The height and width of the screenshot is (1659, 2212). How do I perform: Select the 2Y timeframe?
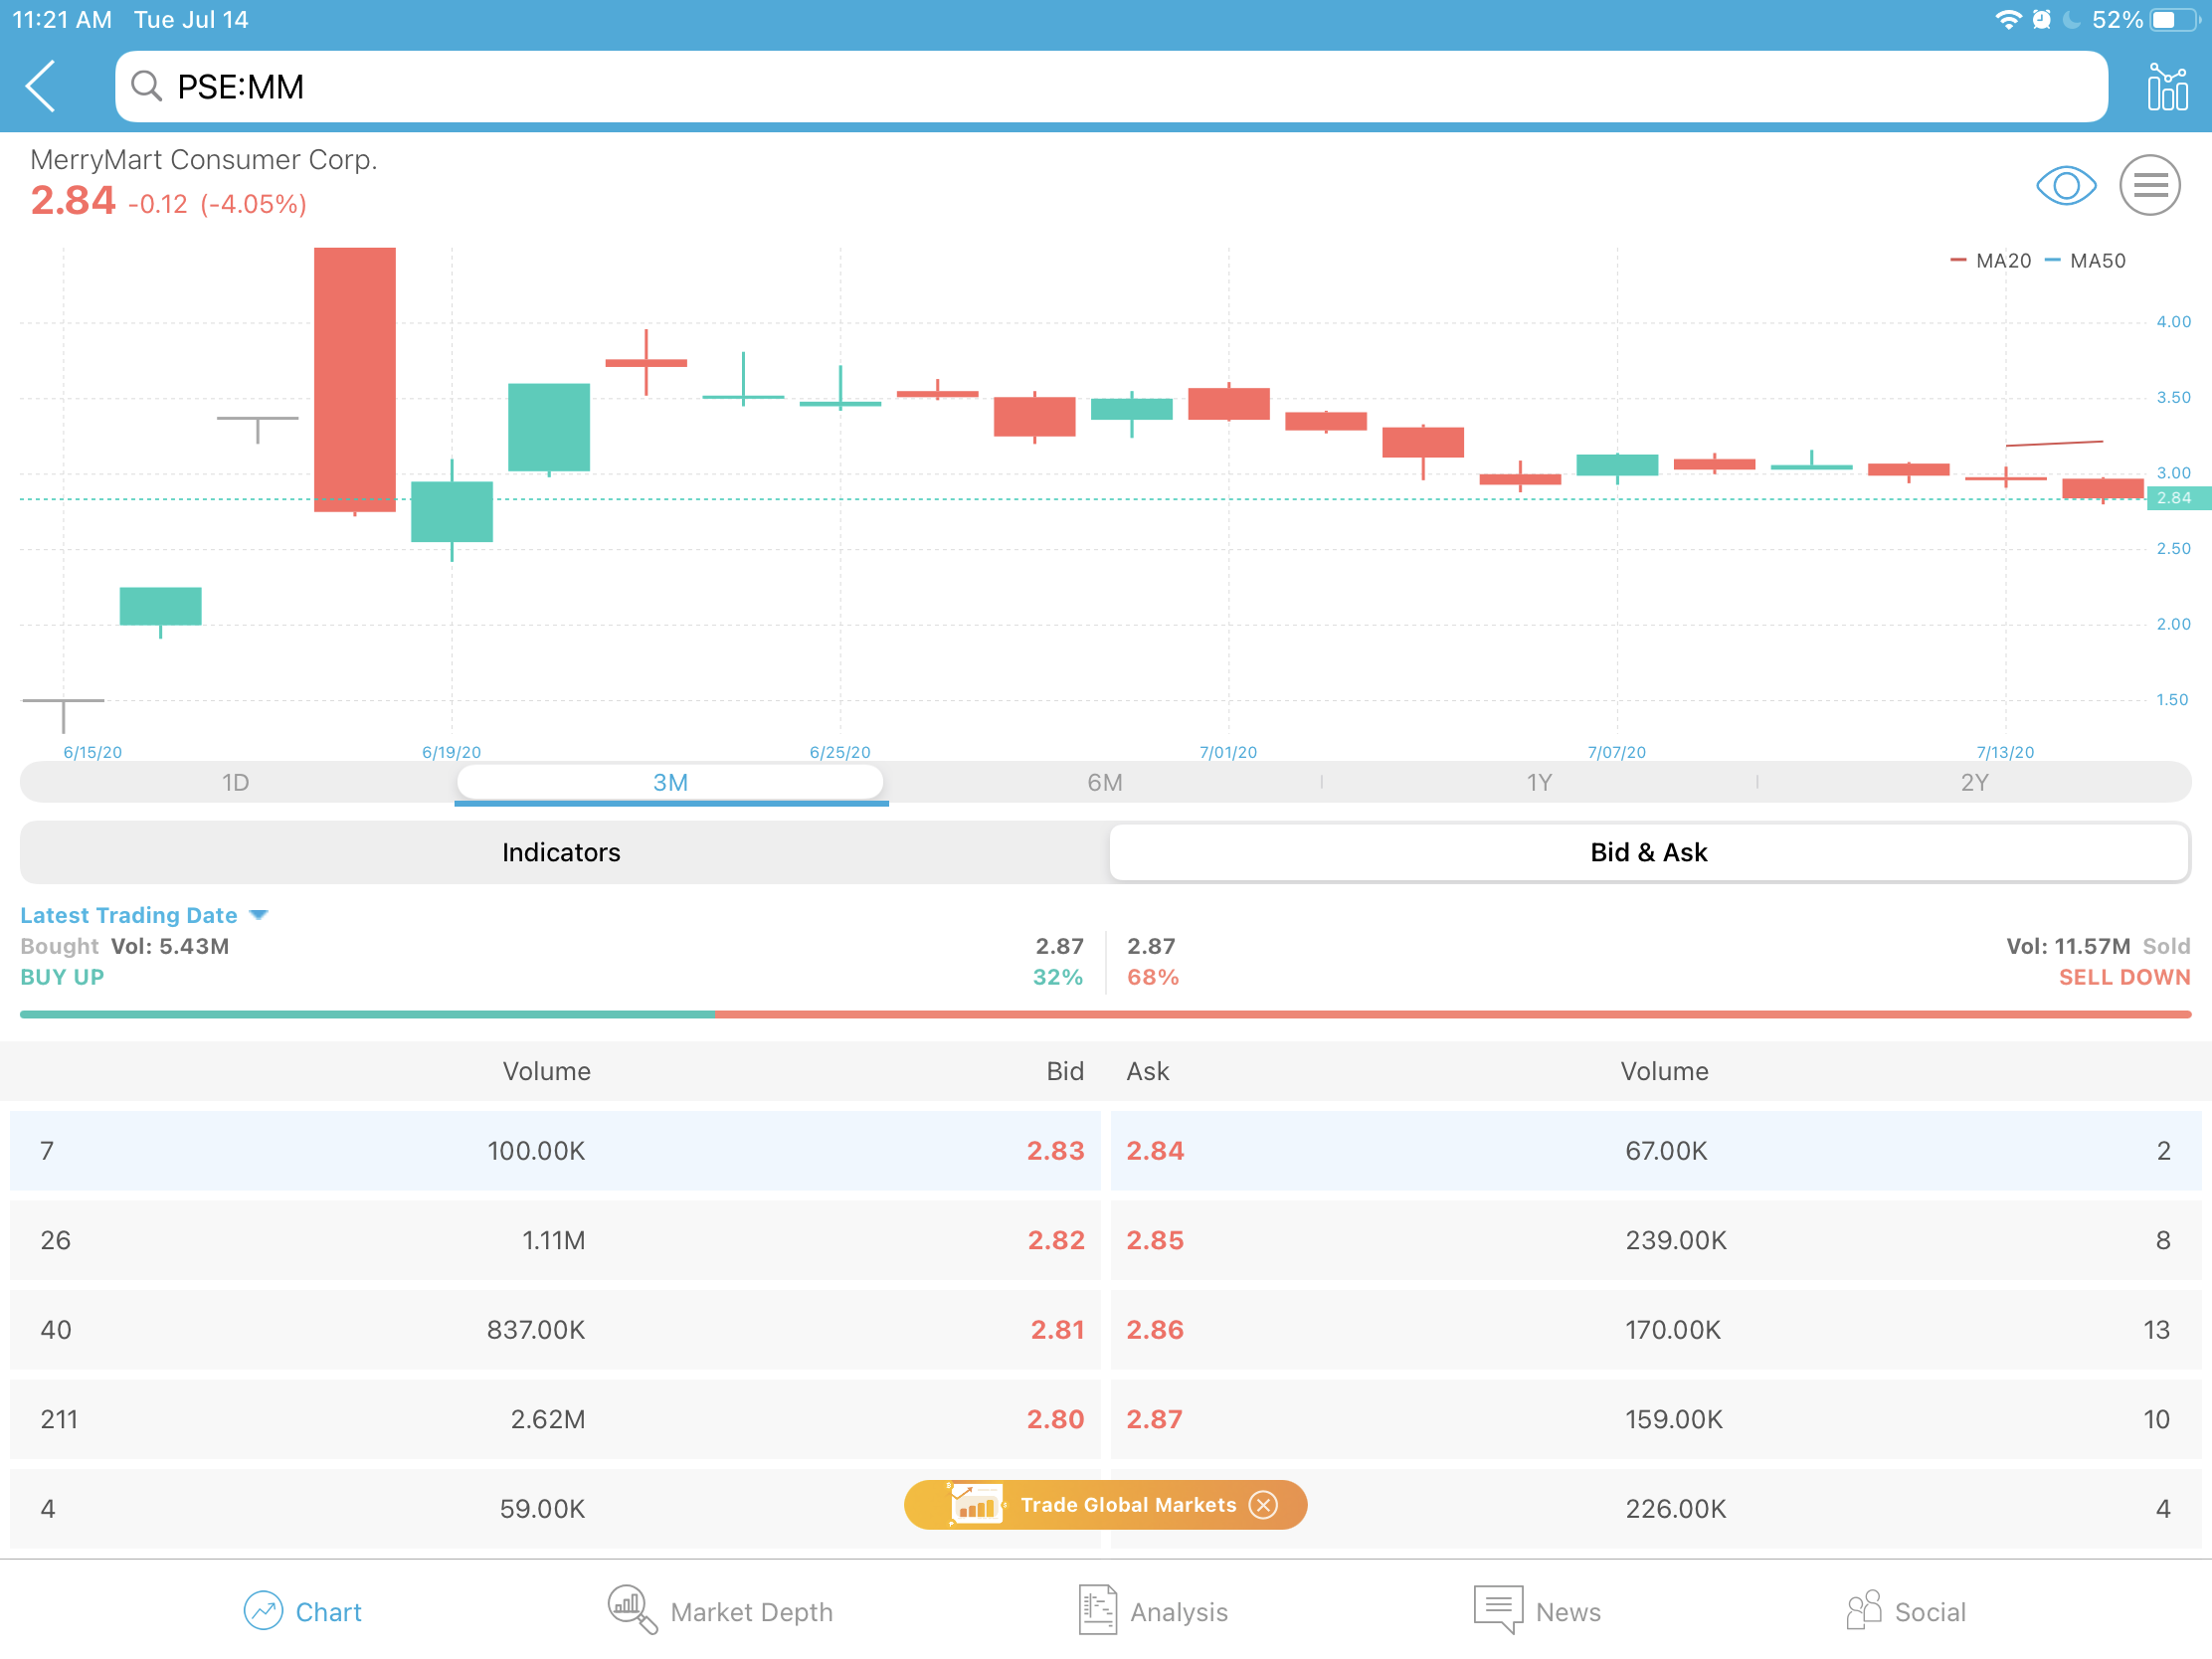[x=1974, y=782]
